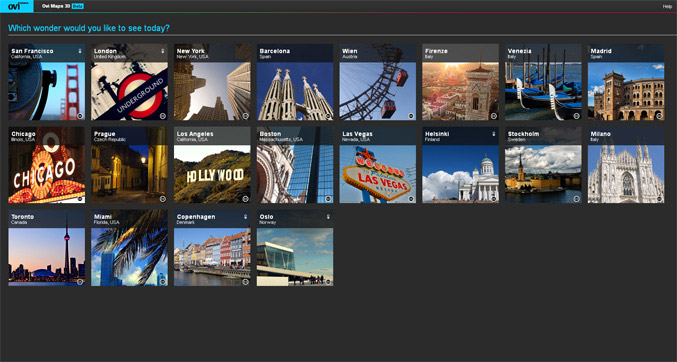Open the Barcelona Sagrada Familia thumbnail

(x=295, y=82)
